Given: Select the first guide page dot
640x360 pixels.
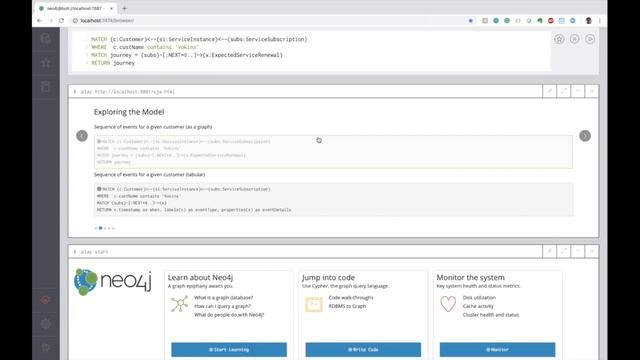Looking at the screenshot, I should click(96, 228).
